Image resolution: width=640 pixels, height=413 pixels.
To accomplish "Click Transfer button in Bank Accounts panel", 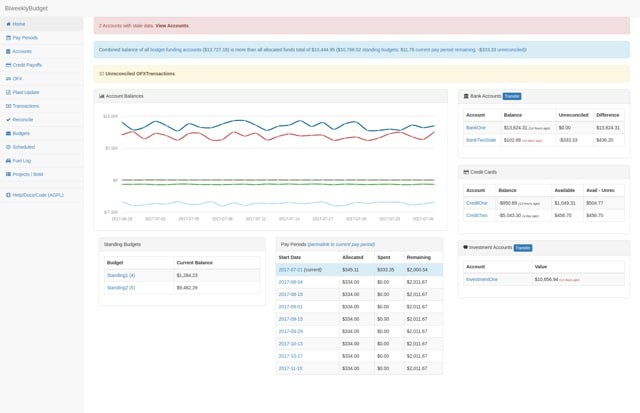I will tap(512, 96).
